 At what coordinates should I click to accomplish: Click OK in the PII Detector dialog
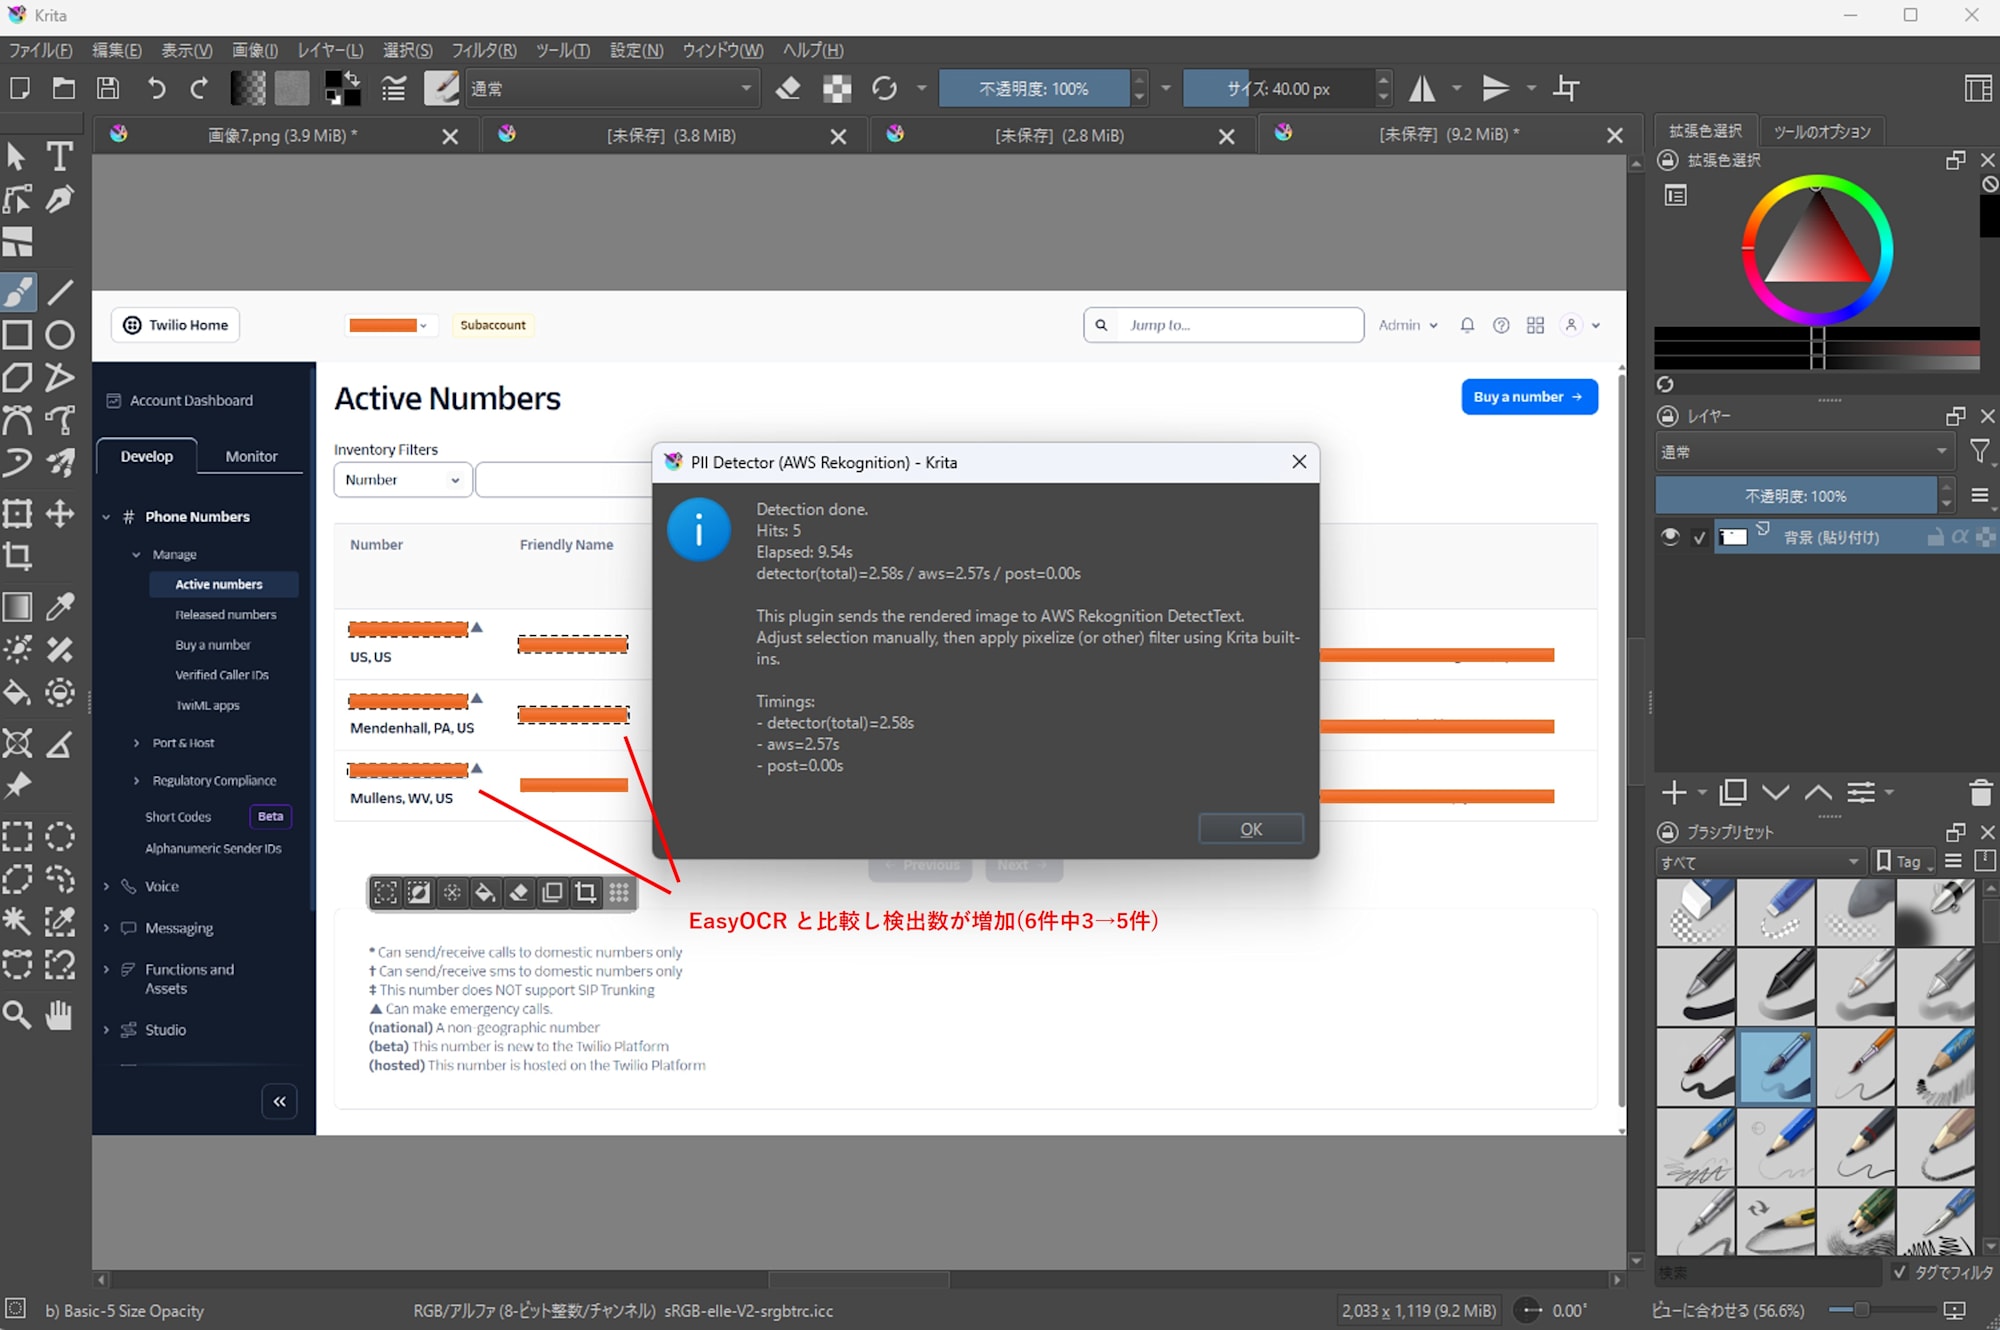coord(1250,828)
